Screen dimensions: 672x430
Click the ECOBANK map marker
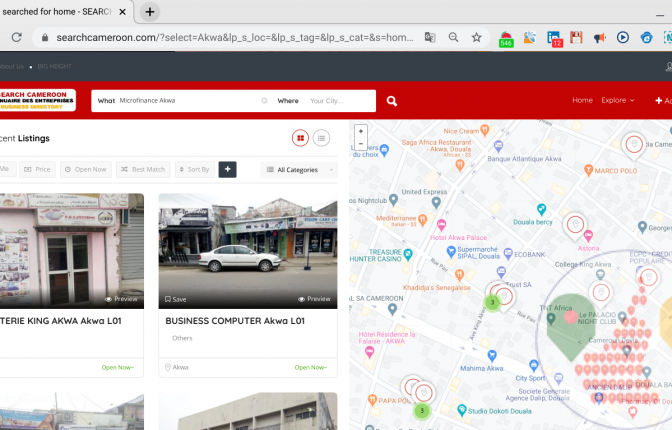pos(508,253)
